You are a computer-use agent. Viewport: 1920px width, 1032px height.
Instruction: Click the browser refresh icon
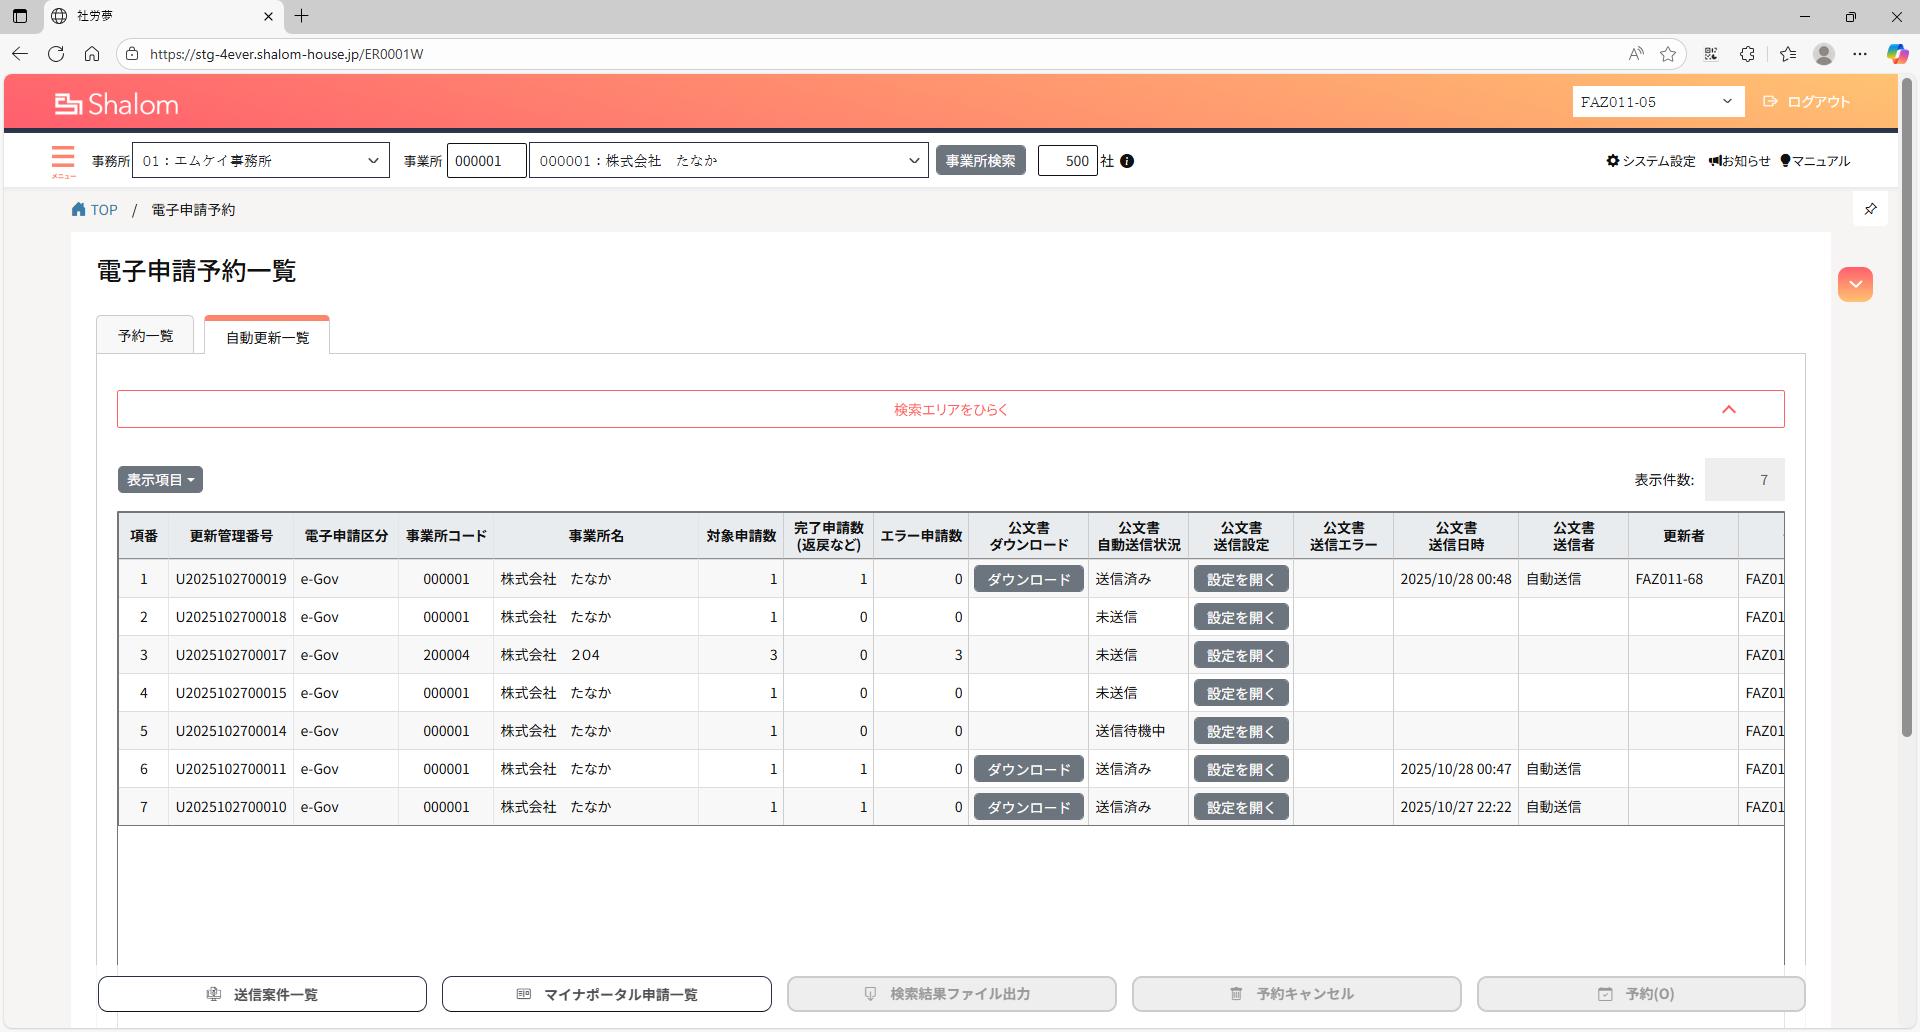click(56, 54)
